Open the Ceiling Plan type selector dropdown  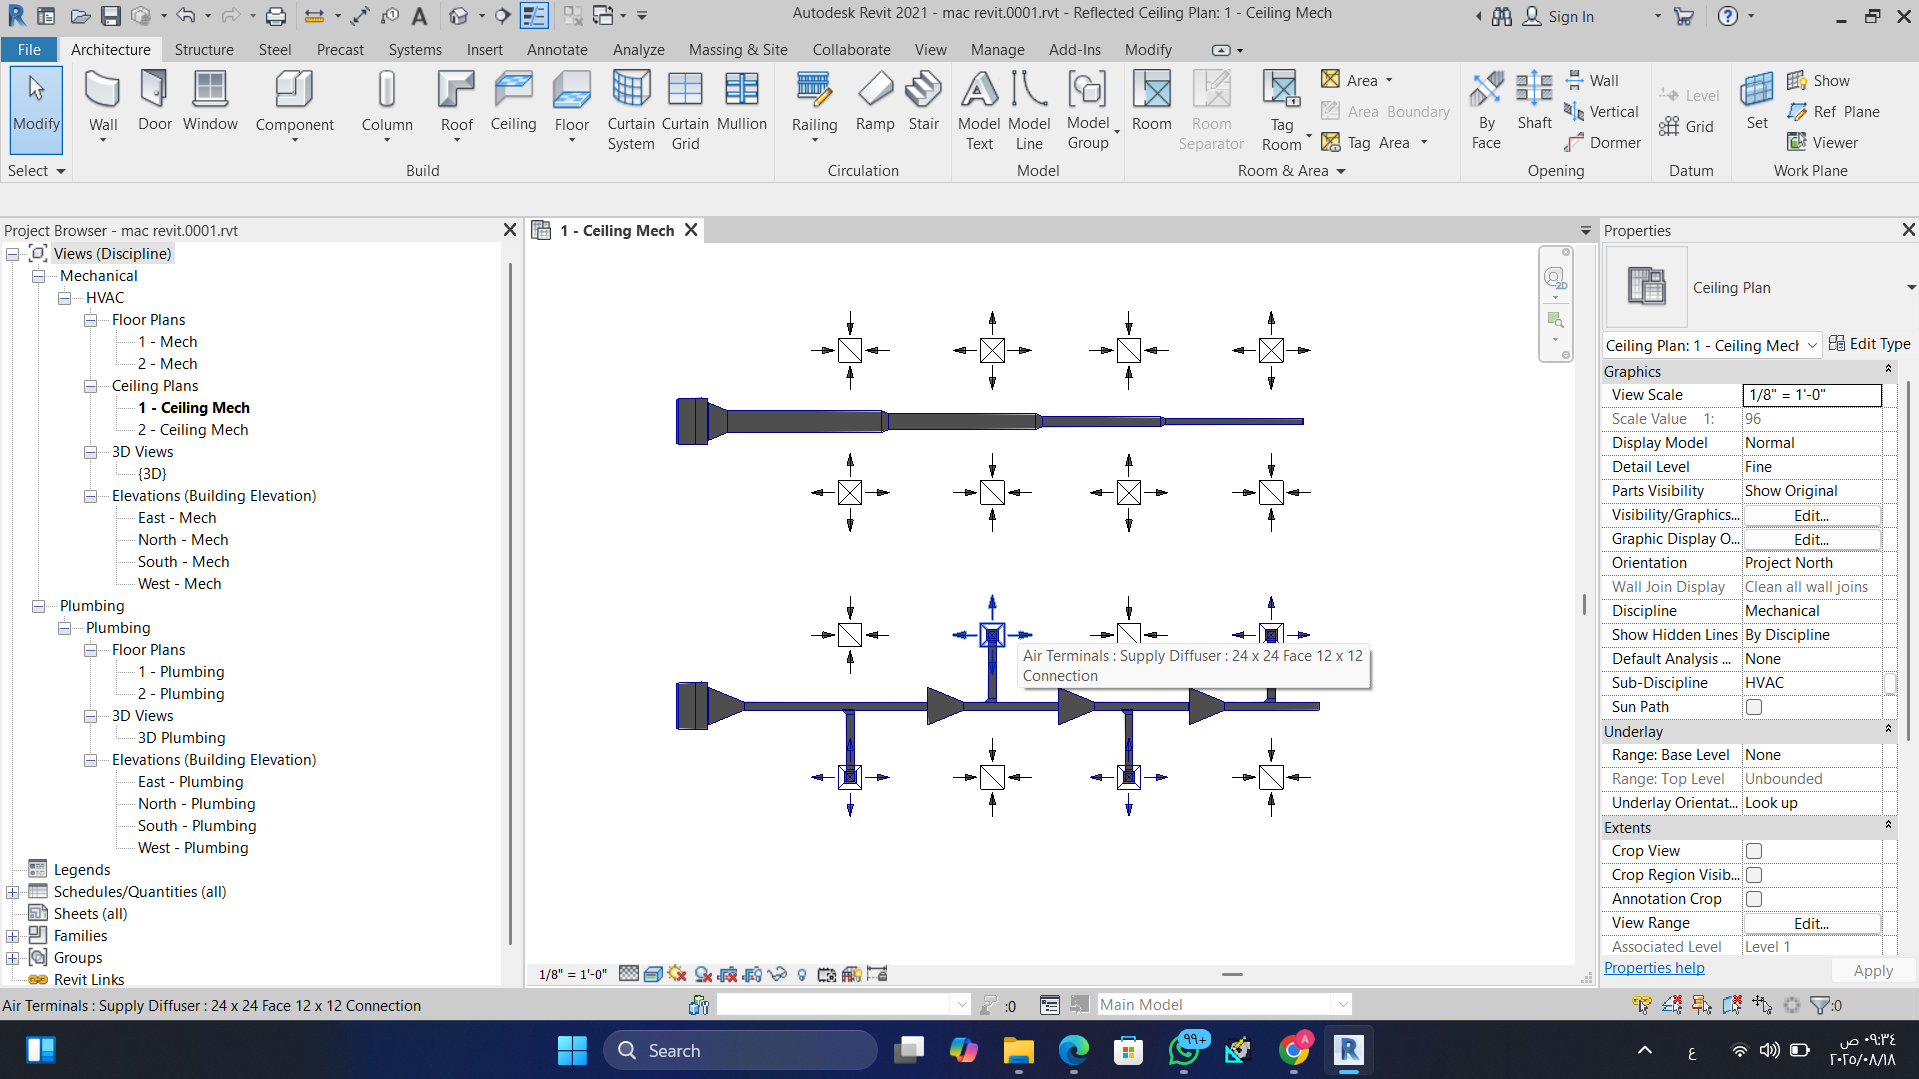click(1909, 288)
